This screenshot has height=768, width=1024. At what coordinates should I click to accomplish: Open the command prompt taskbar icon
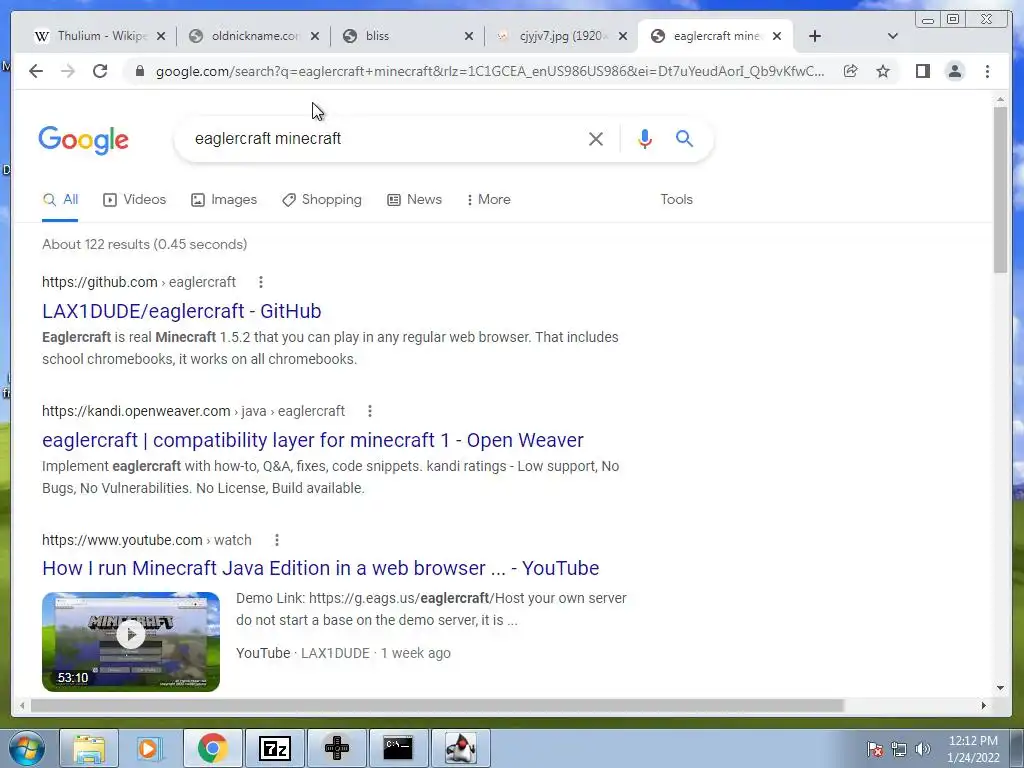[x=398, y=748]
